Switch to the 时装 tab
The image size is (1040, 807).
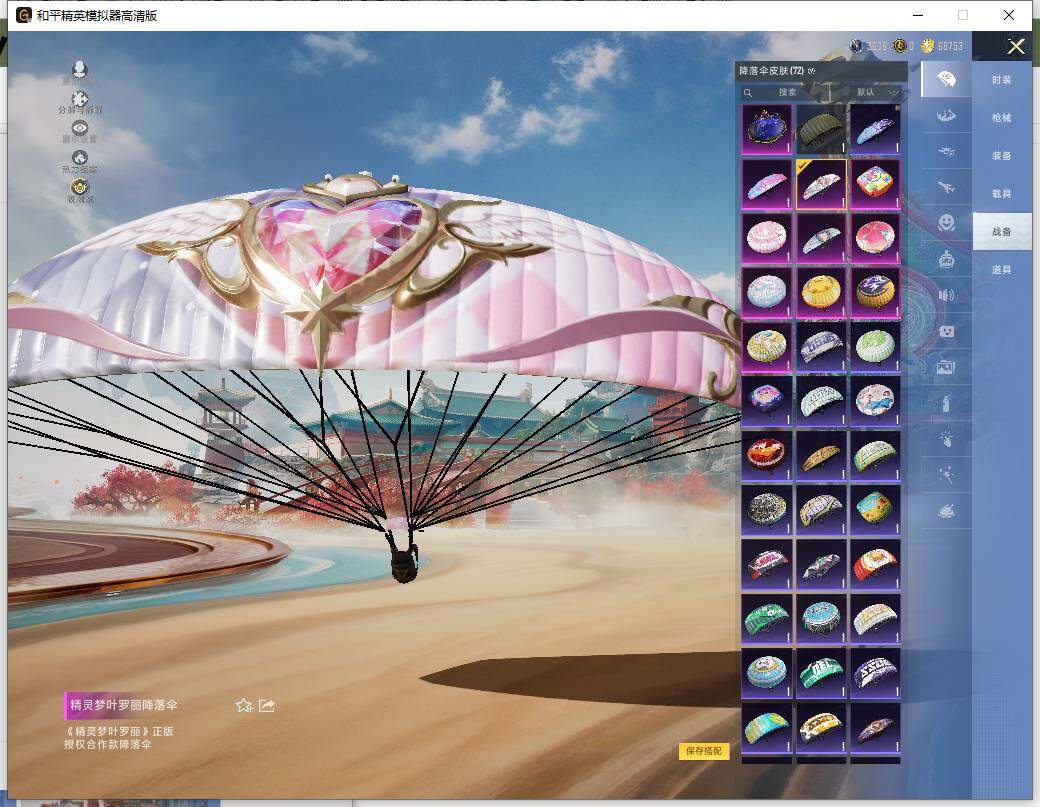coord(1001,79)
